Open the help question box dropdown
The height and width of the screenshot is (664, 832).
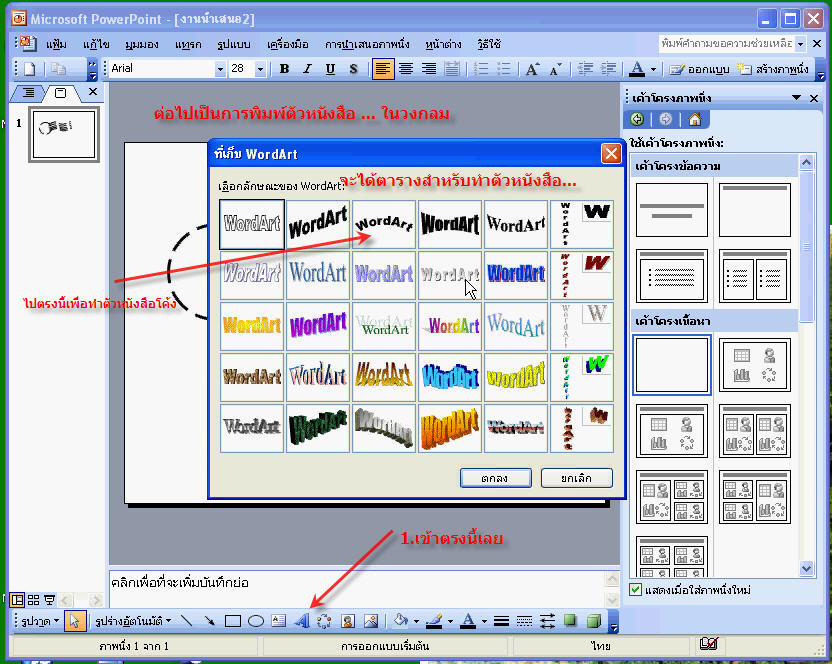coord(801,44)
